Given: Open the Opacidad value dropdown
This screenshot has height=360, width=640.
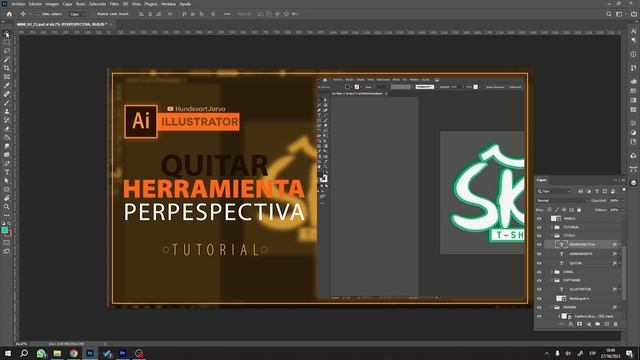Looking at the screenshot, I should (622, 200).
